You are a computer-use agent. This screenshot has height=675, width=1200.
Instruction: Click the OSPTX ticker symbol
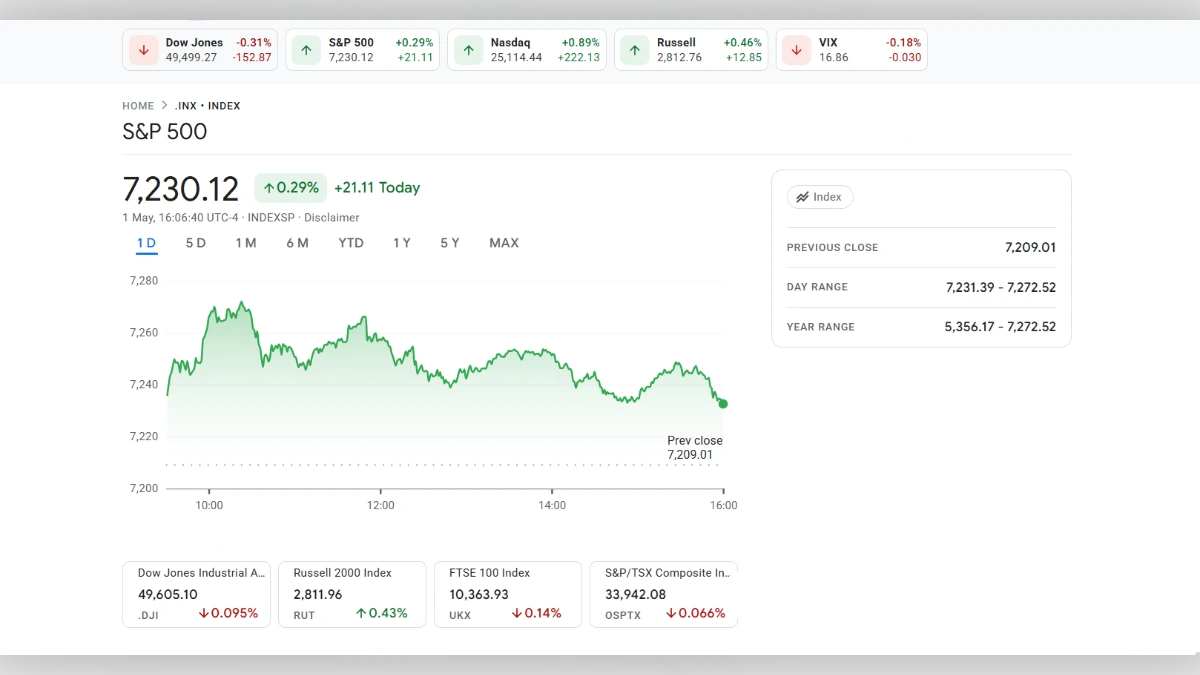click(621, 615)
